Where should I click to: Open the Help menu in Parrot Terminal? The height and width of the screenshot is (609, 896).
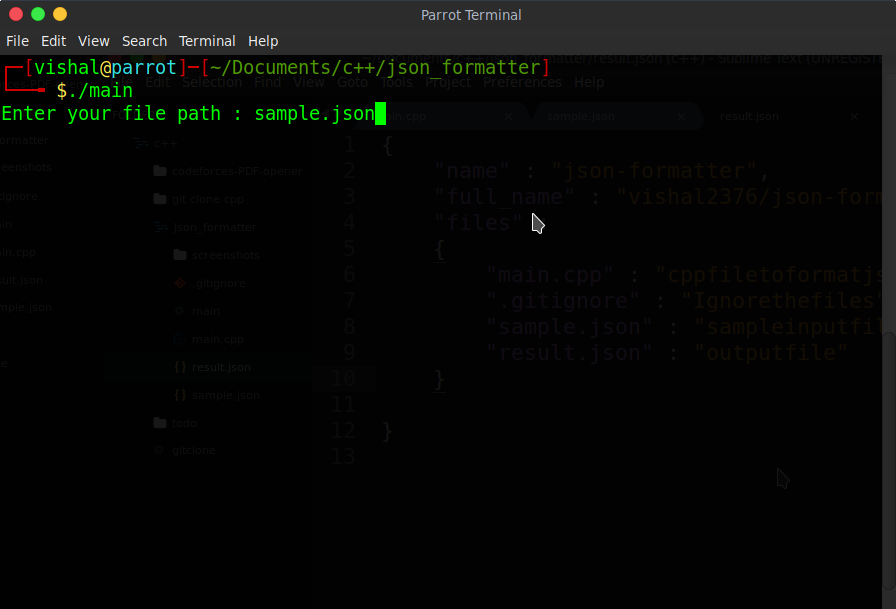click(x=263, y=41)
